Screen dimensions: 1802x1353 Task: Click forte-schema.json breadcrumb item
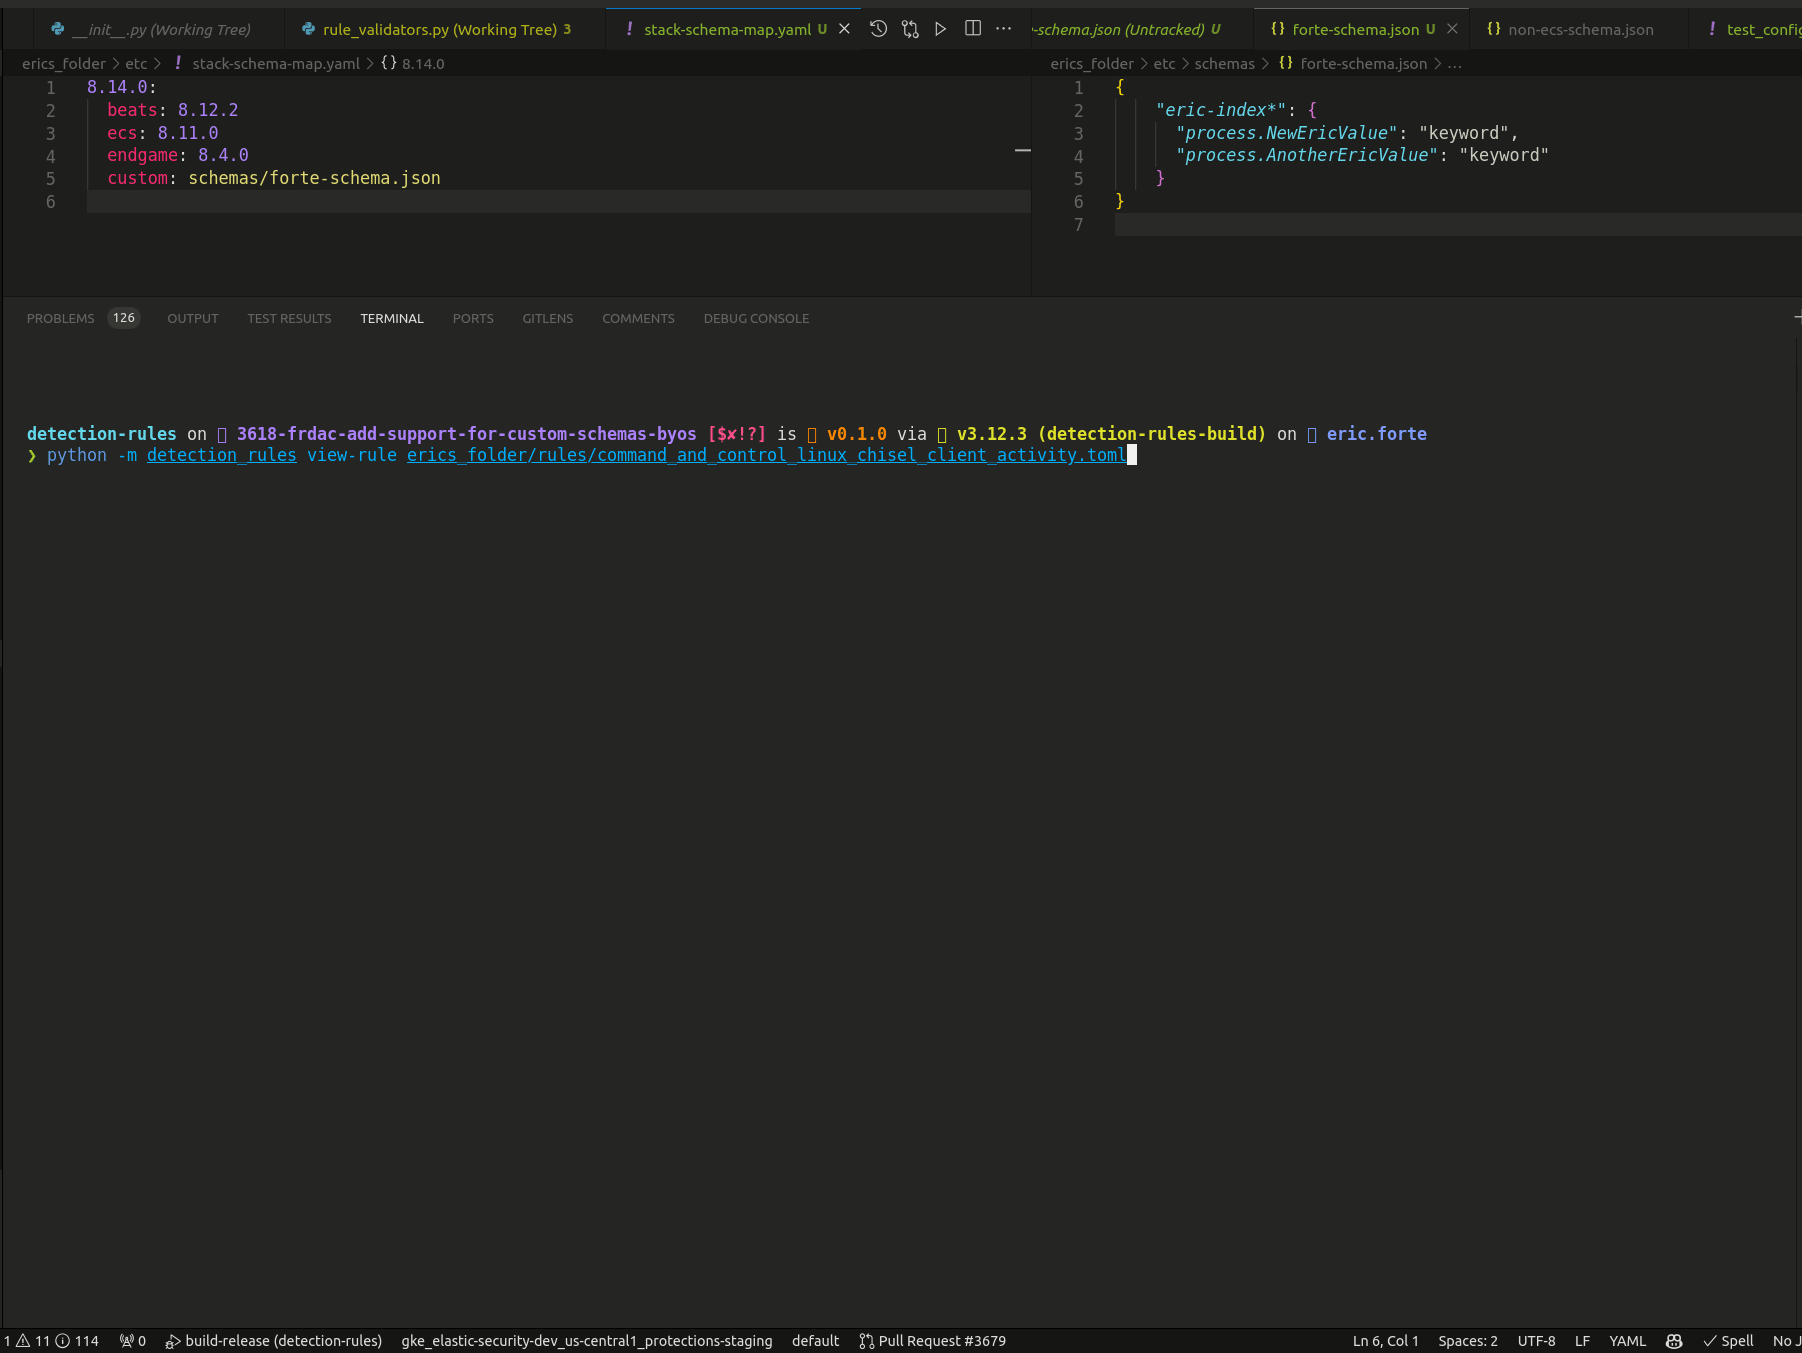1363,63
